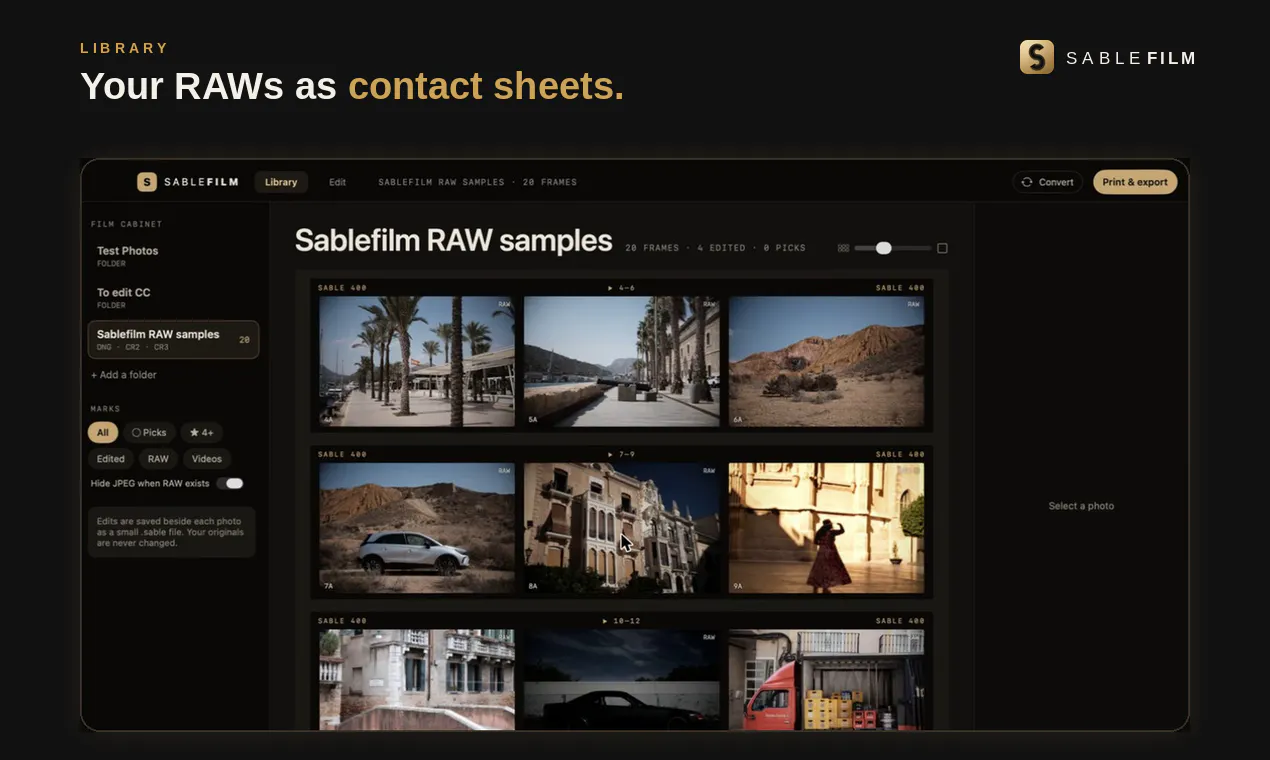Click the large thumbnail square icon
Screen dimensions: 1270x760
[942, 248]
